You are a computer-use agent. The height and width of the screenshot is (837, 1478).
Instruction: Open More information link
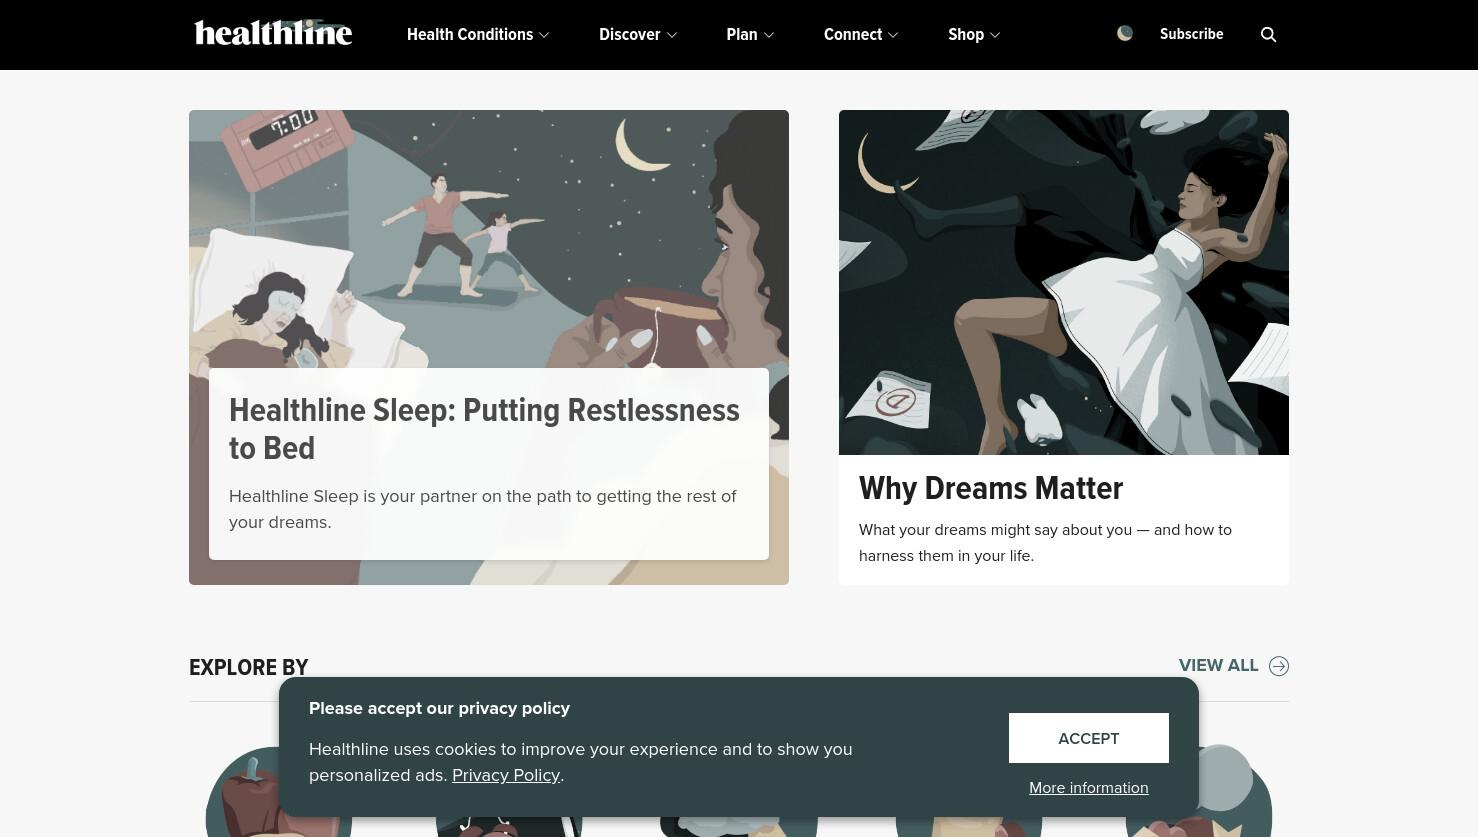point(1088,788)
